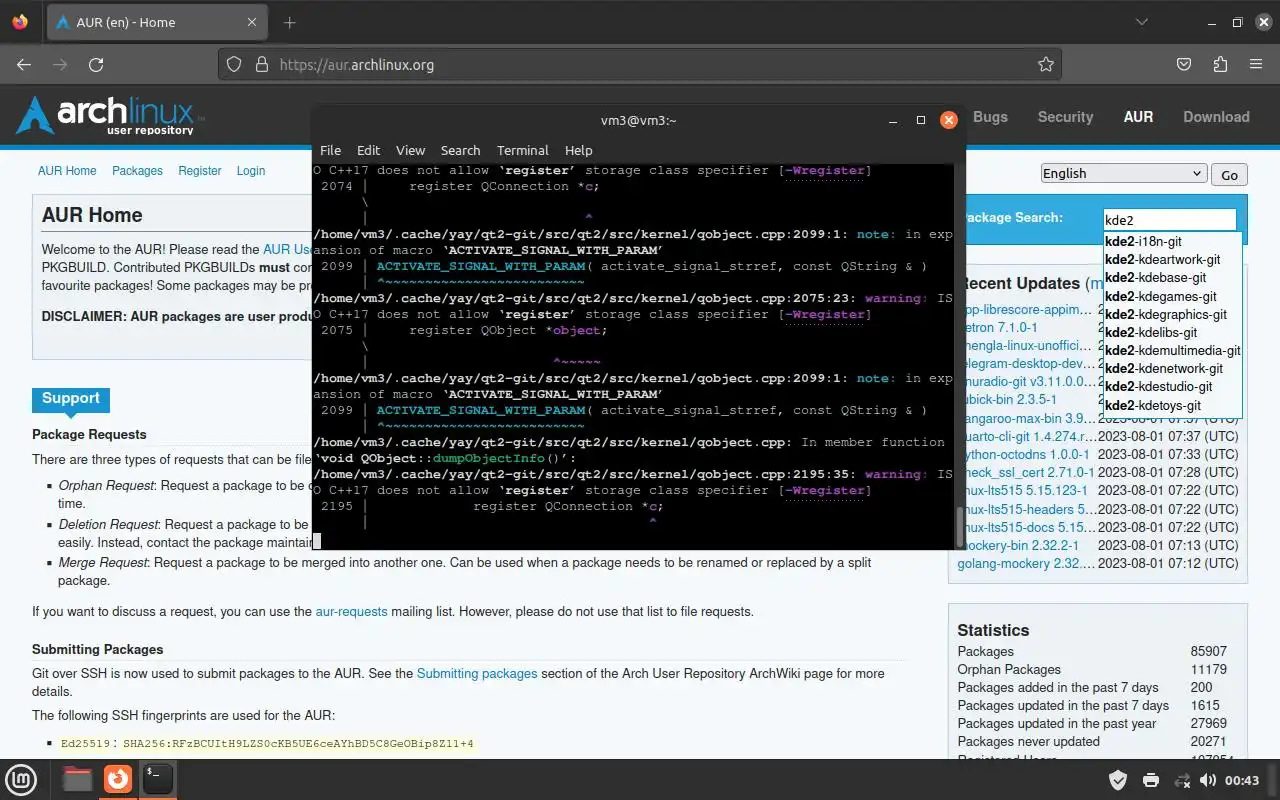The image size is (1280, 800).
Task: Select kde2-kdeartwork-git suggestion
Action: tap(1172, 259)
